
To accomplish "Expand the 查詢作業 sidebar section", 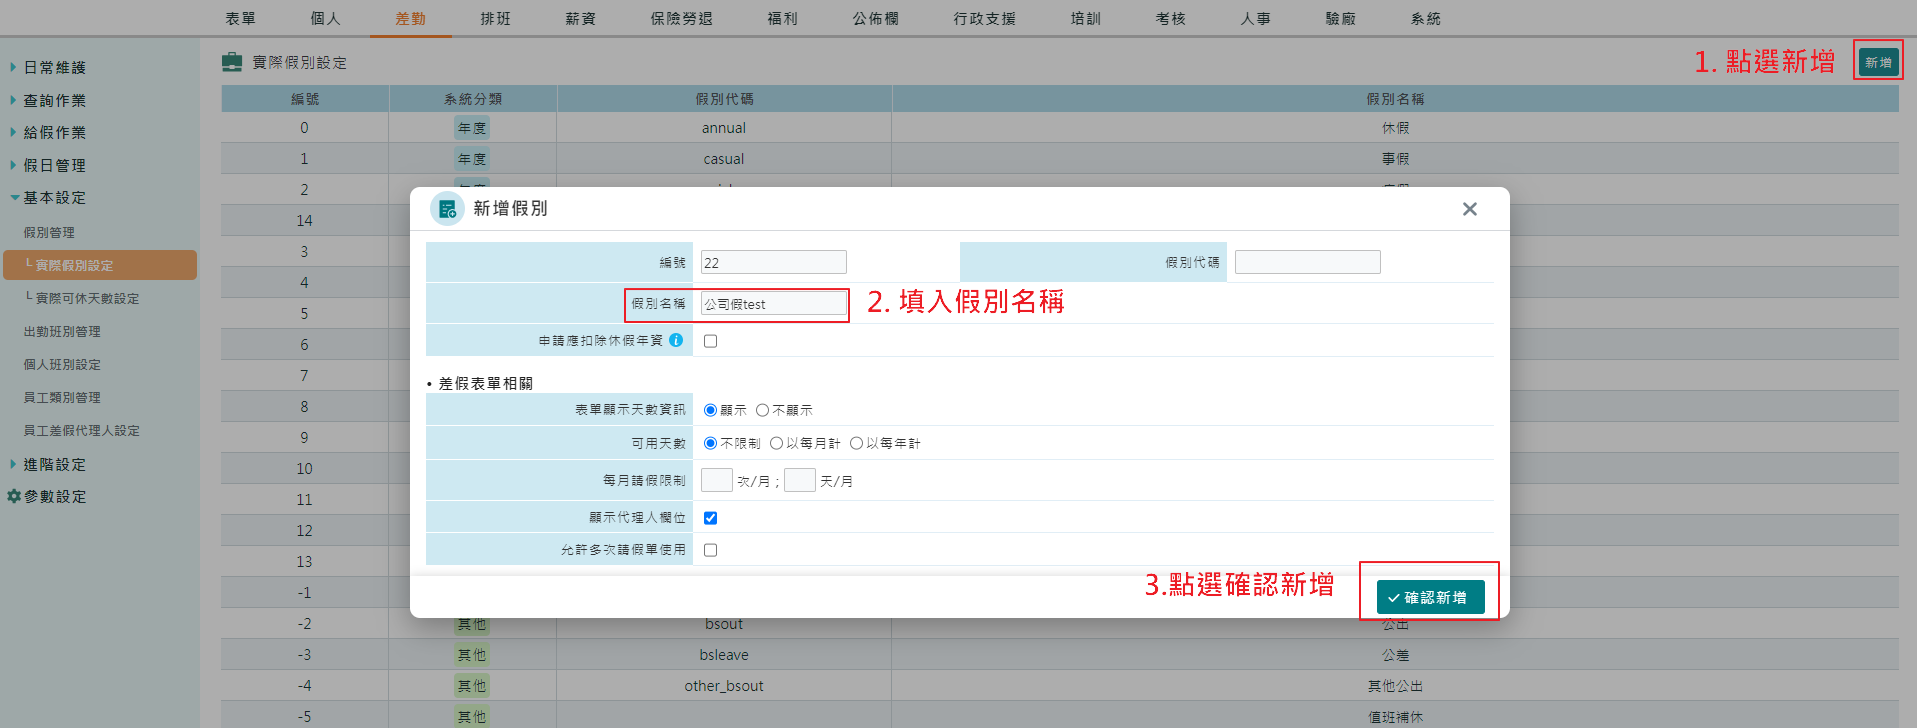I will click(x=55, y=100).
